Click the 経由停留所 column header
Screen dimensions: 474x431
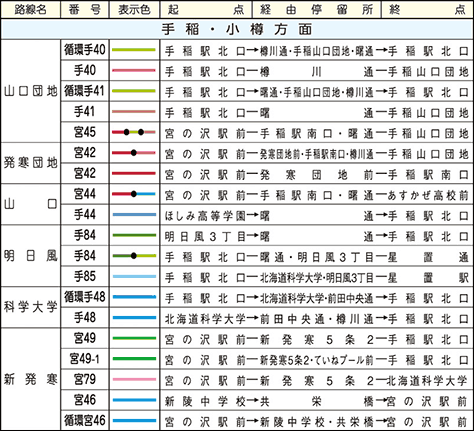pyautogui.click(x=316, y=9)
